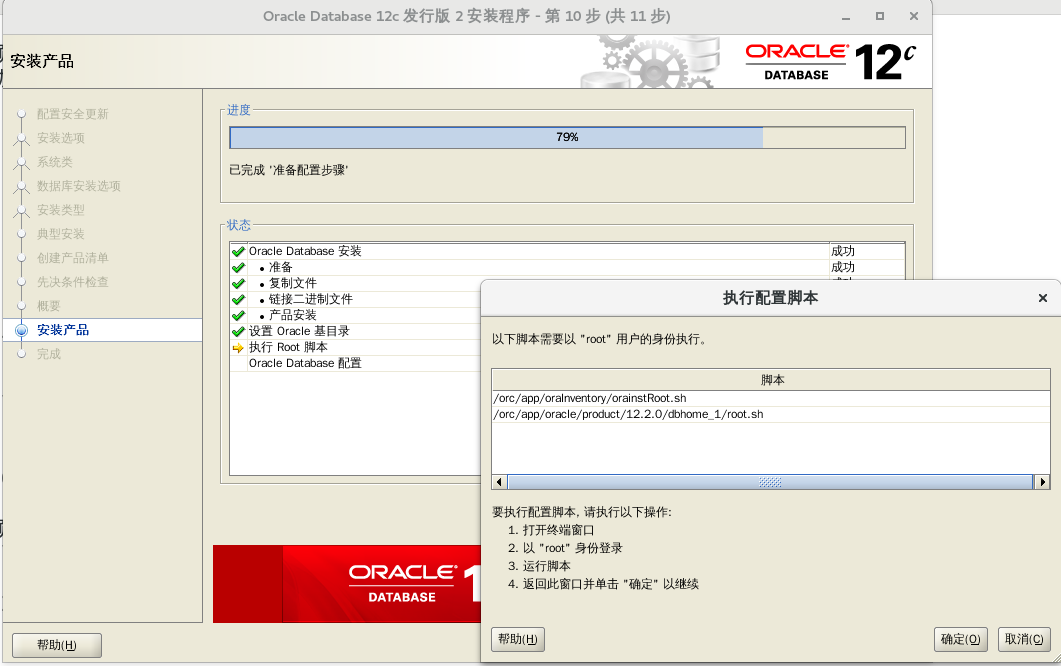Select the 数据库安装选项 step in sidebar

click(78, 186)
